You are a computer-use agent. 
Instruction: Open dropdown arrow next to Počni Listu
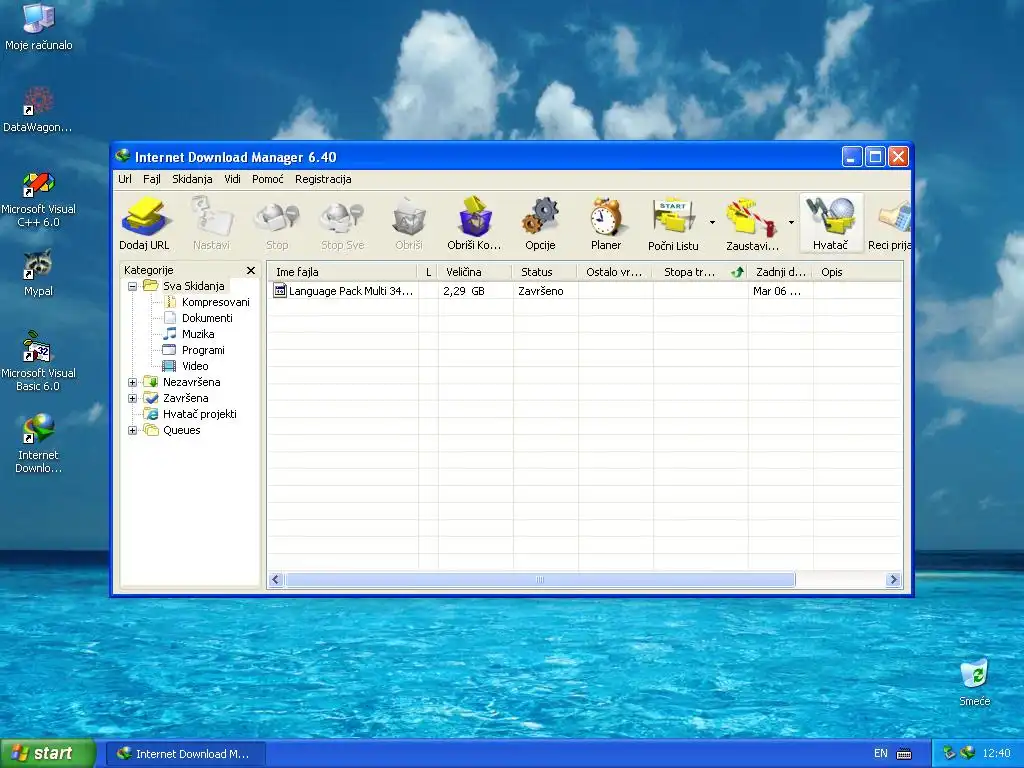pyautogui.click(x=712, y=223)
